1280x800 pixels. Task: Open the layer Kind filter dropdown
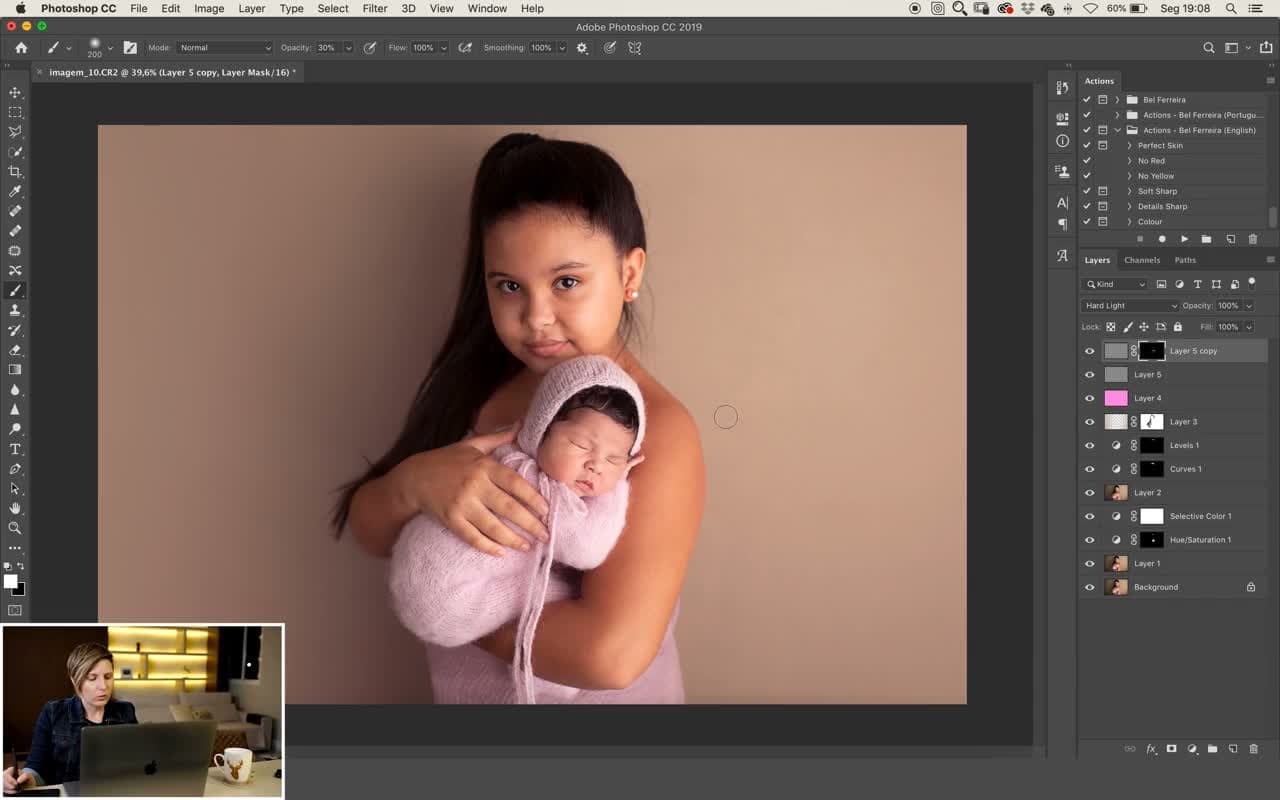coord(1116,284)
